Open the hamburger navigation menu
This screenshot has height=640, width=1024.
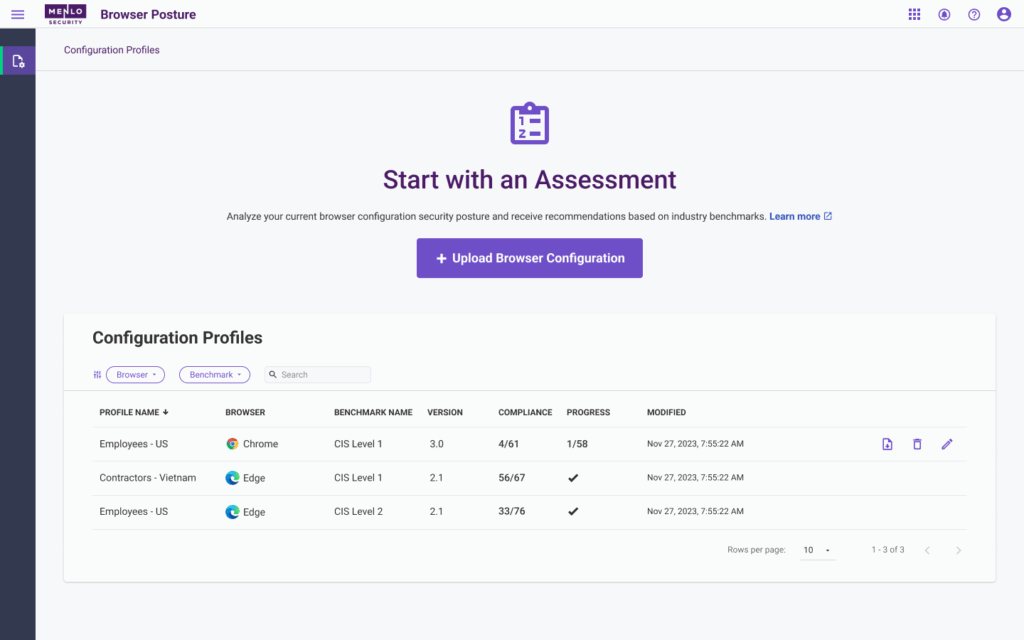[17, 15]
